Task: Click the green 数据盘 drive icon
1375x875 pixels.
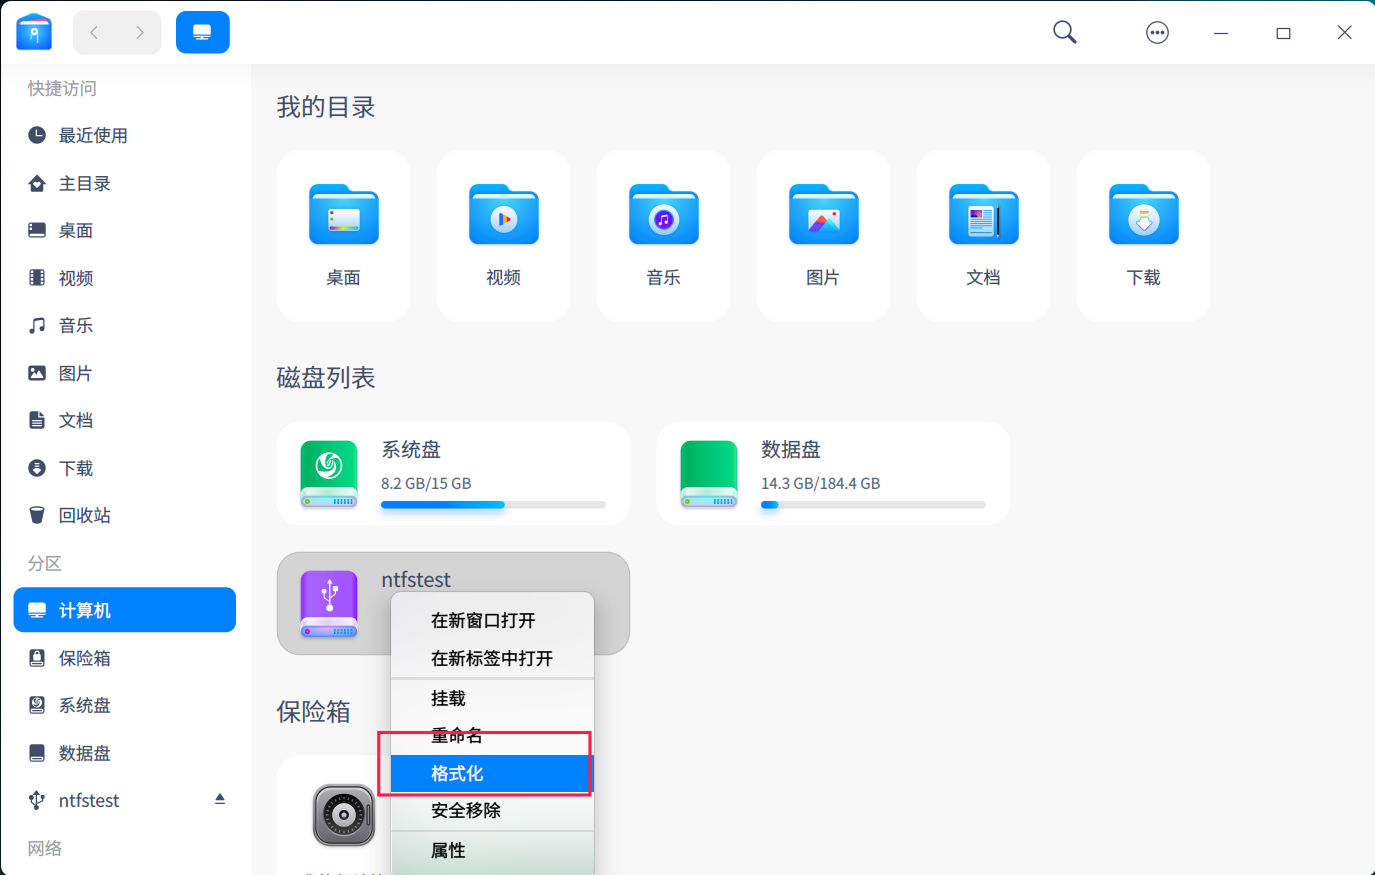Action: (709, 474)
